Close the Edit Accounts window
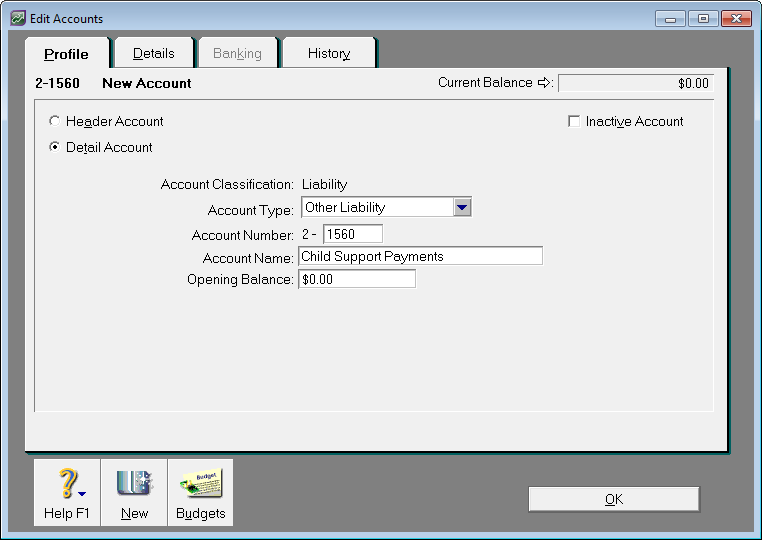This screenshot has height=540, width=762. (x=736, y=19)
